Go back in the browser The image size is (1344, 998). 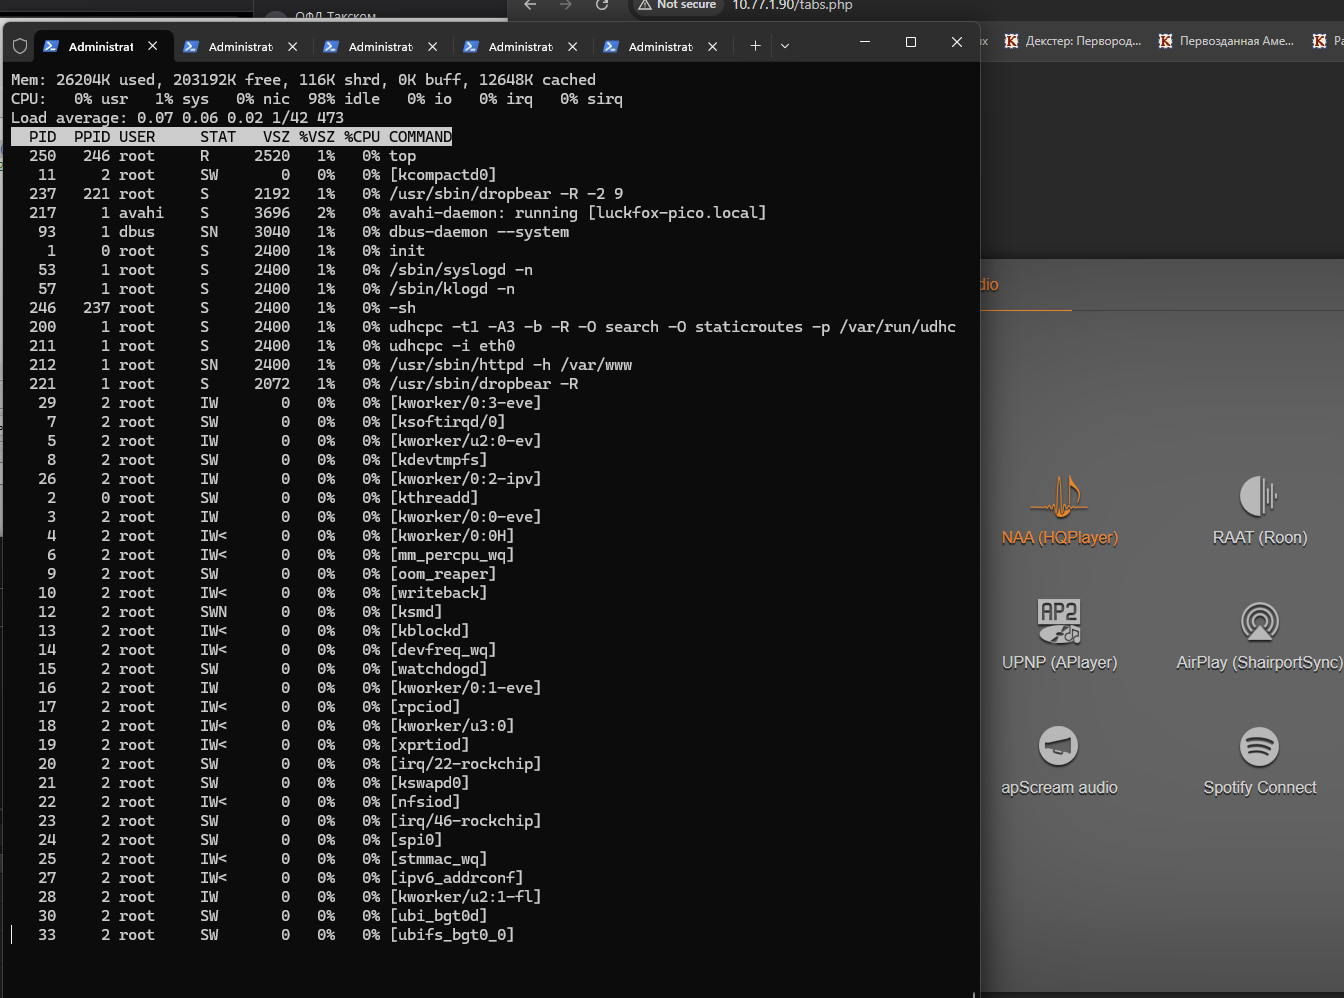531,5
